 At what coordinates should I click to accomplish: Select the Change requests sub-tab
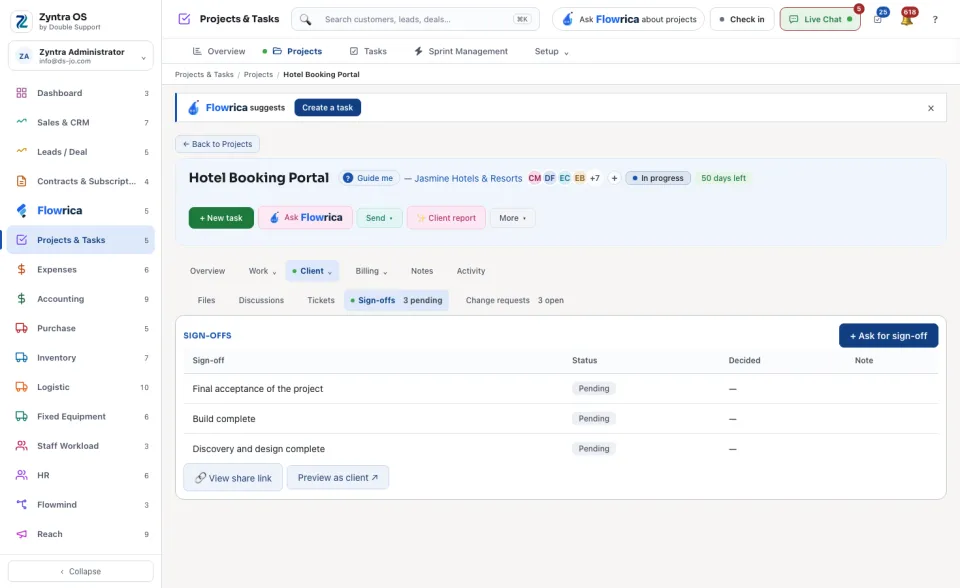coord(514,300)
